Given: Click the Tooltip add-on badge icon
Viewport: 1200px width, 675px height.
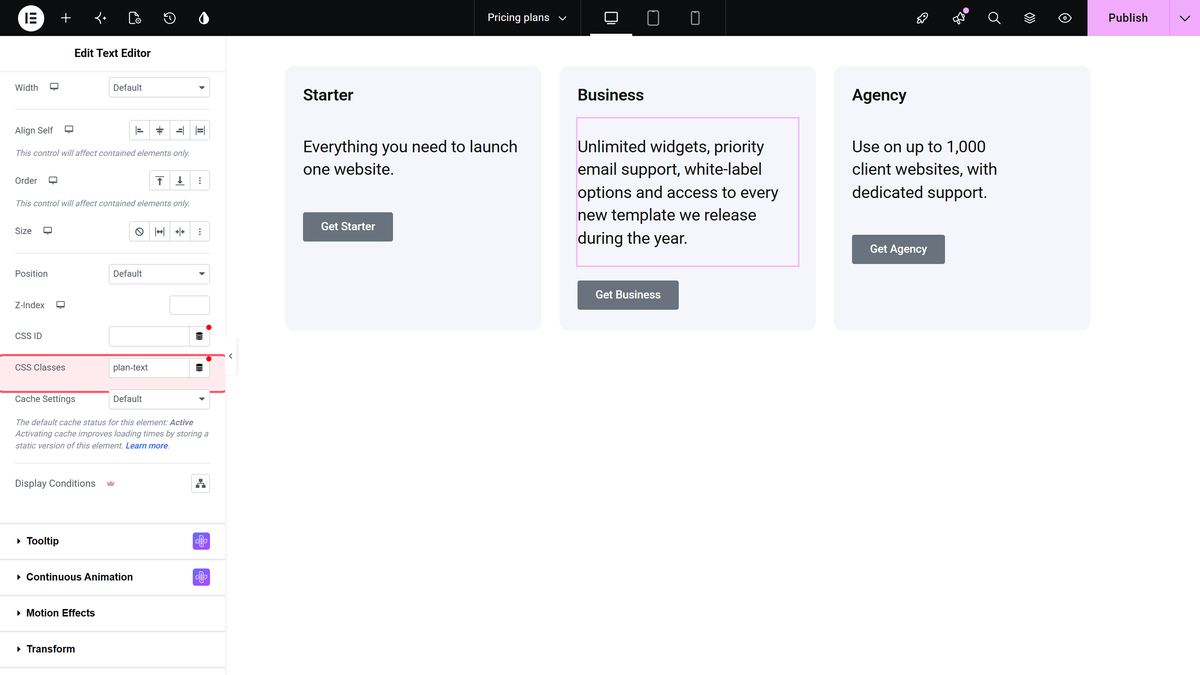Looking at the screenshot, I should (x=201, y=541).
